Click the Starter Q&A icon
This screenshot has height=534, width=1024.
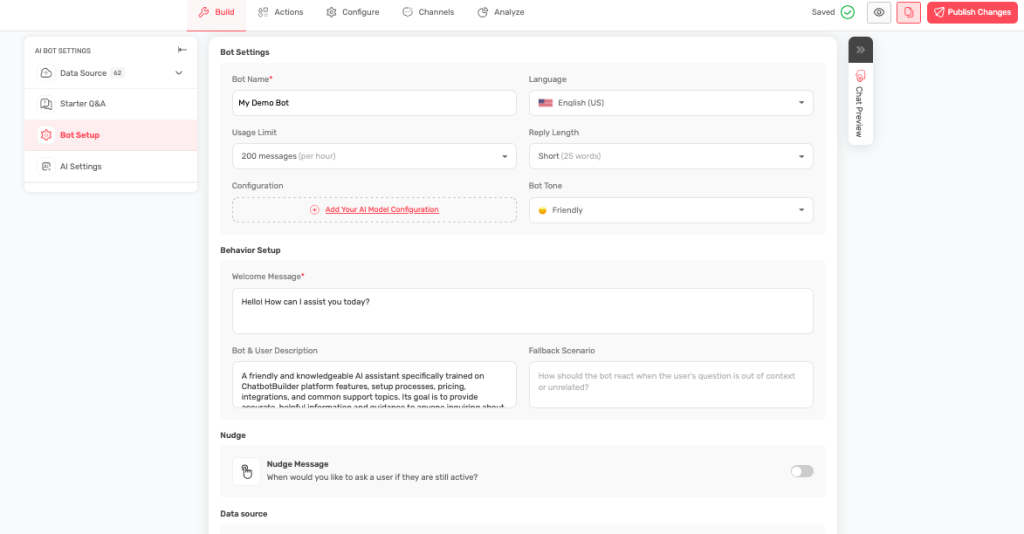pos(46,104)
